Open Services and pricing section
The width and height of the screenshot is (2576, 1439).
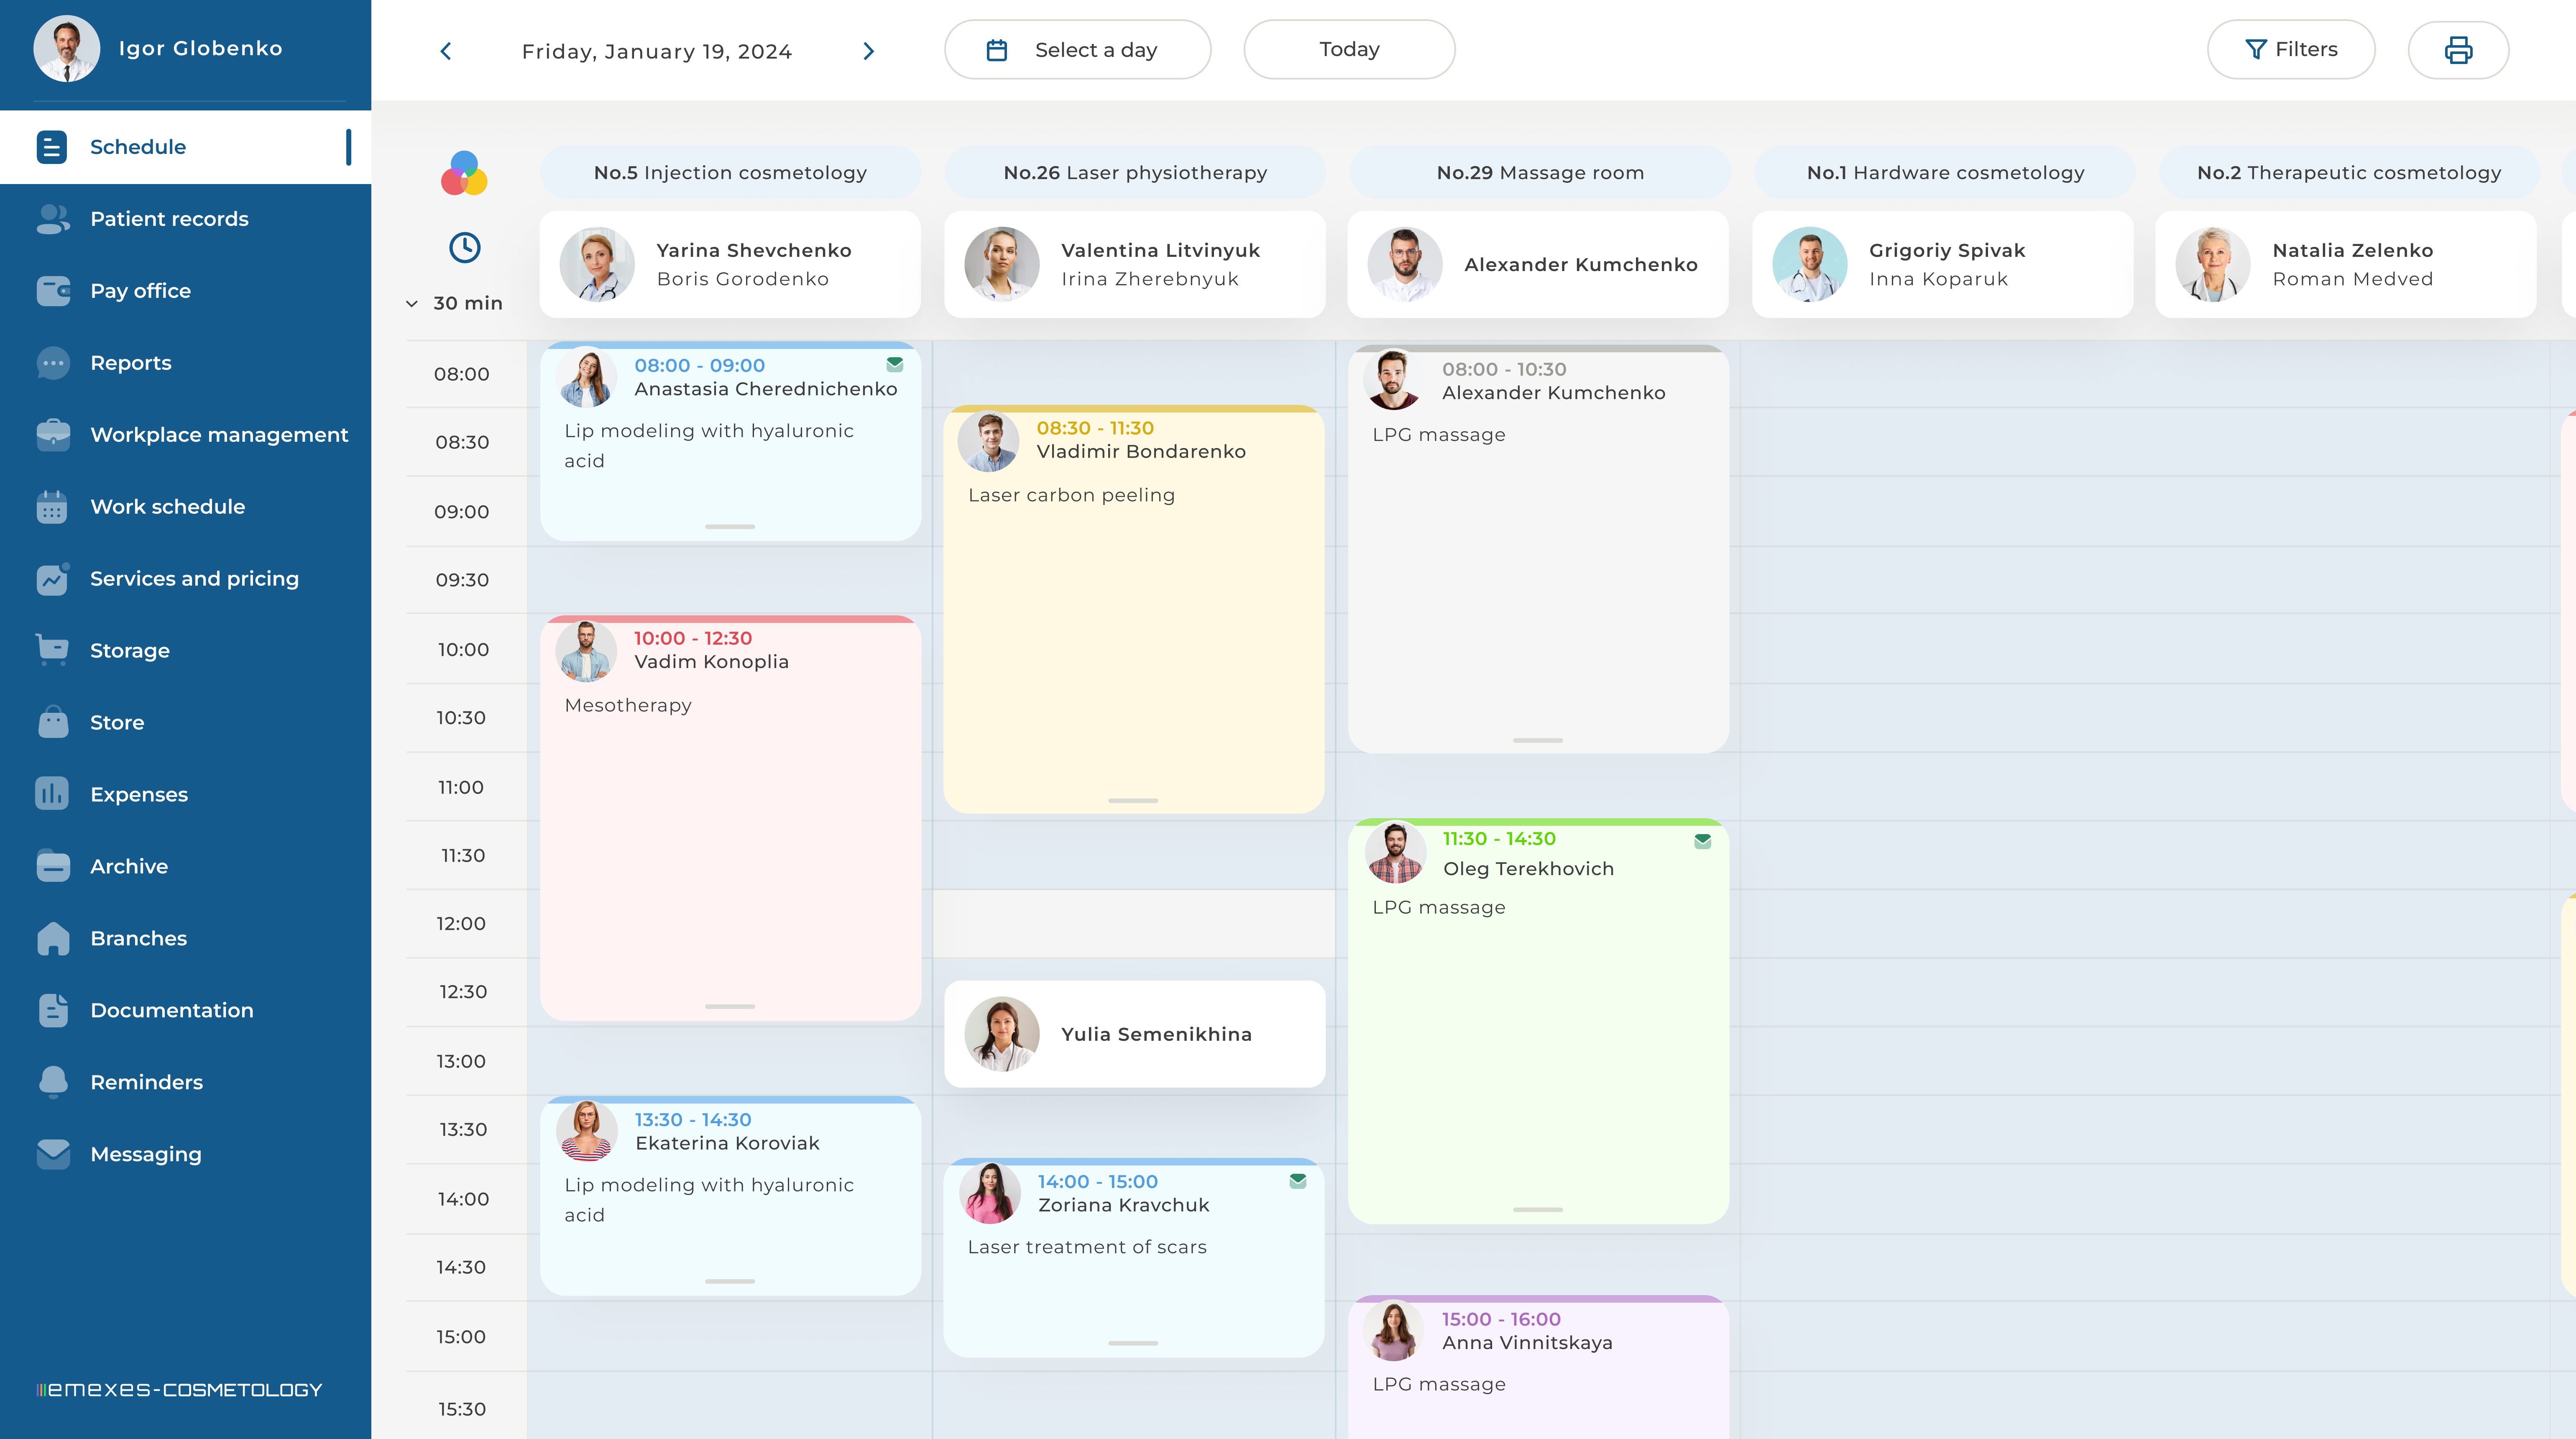point(194,578)
